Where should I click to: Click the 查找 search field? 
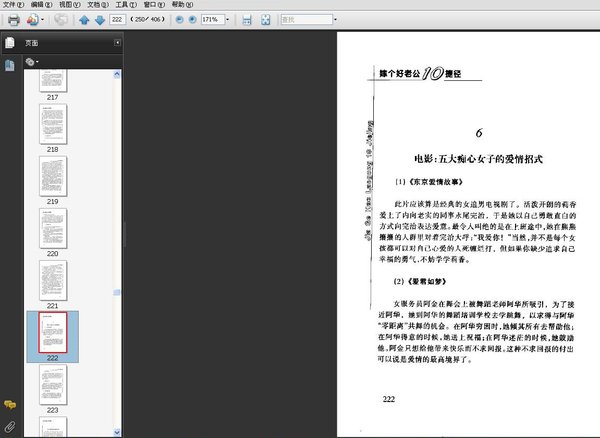pyautogui.click(x=307, y=19)
